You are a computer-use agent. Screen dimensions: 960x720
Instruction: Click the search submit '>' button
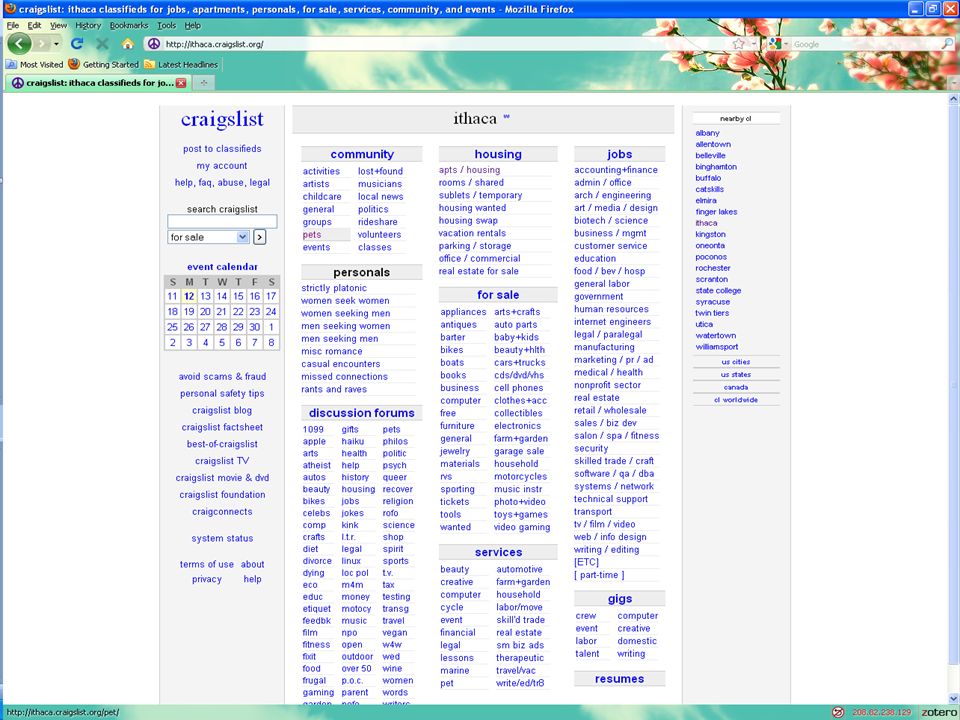coord(260,237)
